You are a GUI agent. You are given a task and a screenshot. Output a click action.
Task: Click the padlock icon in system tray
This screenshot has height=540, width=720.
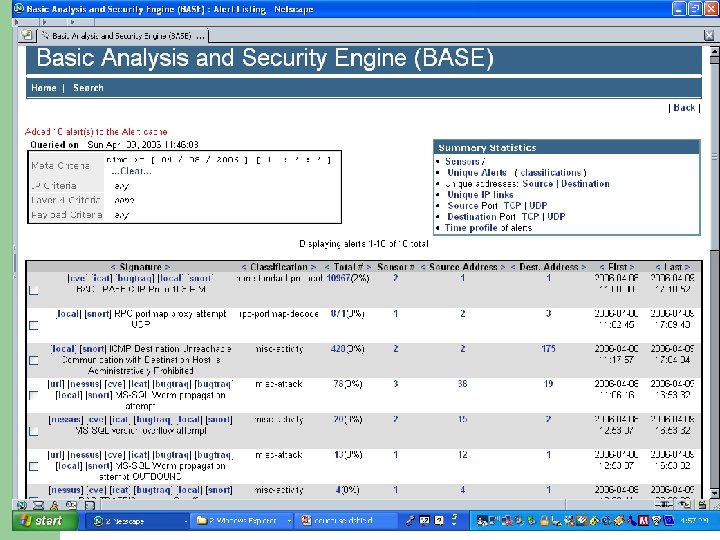544,521
